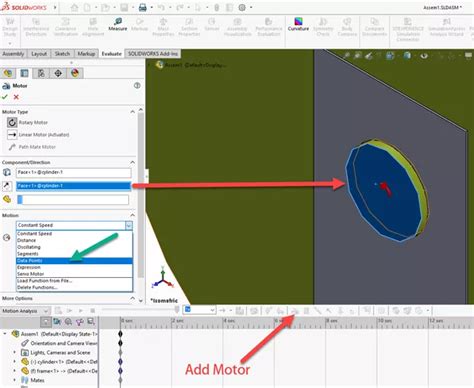Open Motor help question-mark icon
474x388 pixels.
(137, 86)
